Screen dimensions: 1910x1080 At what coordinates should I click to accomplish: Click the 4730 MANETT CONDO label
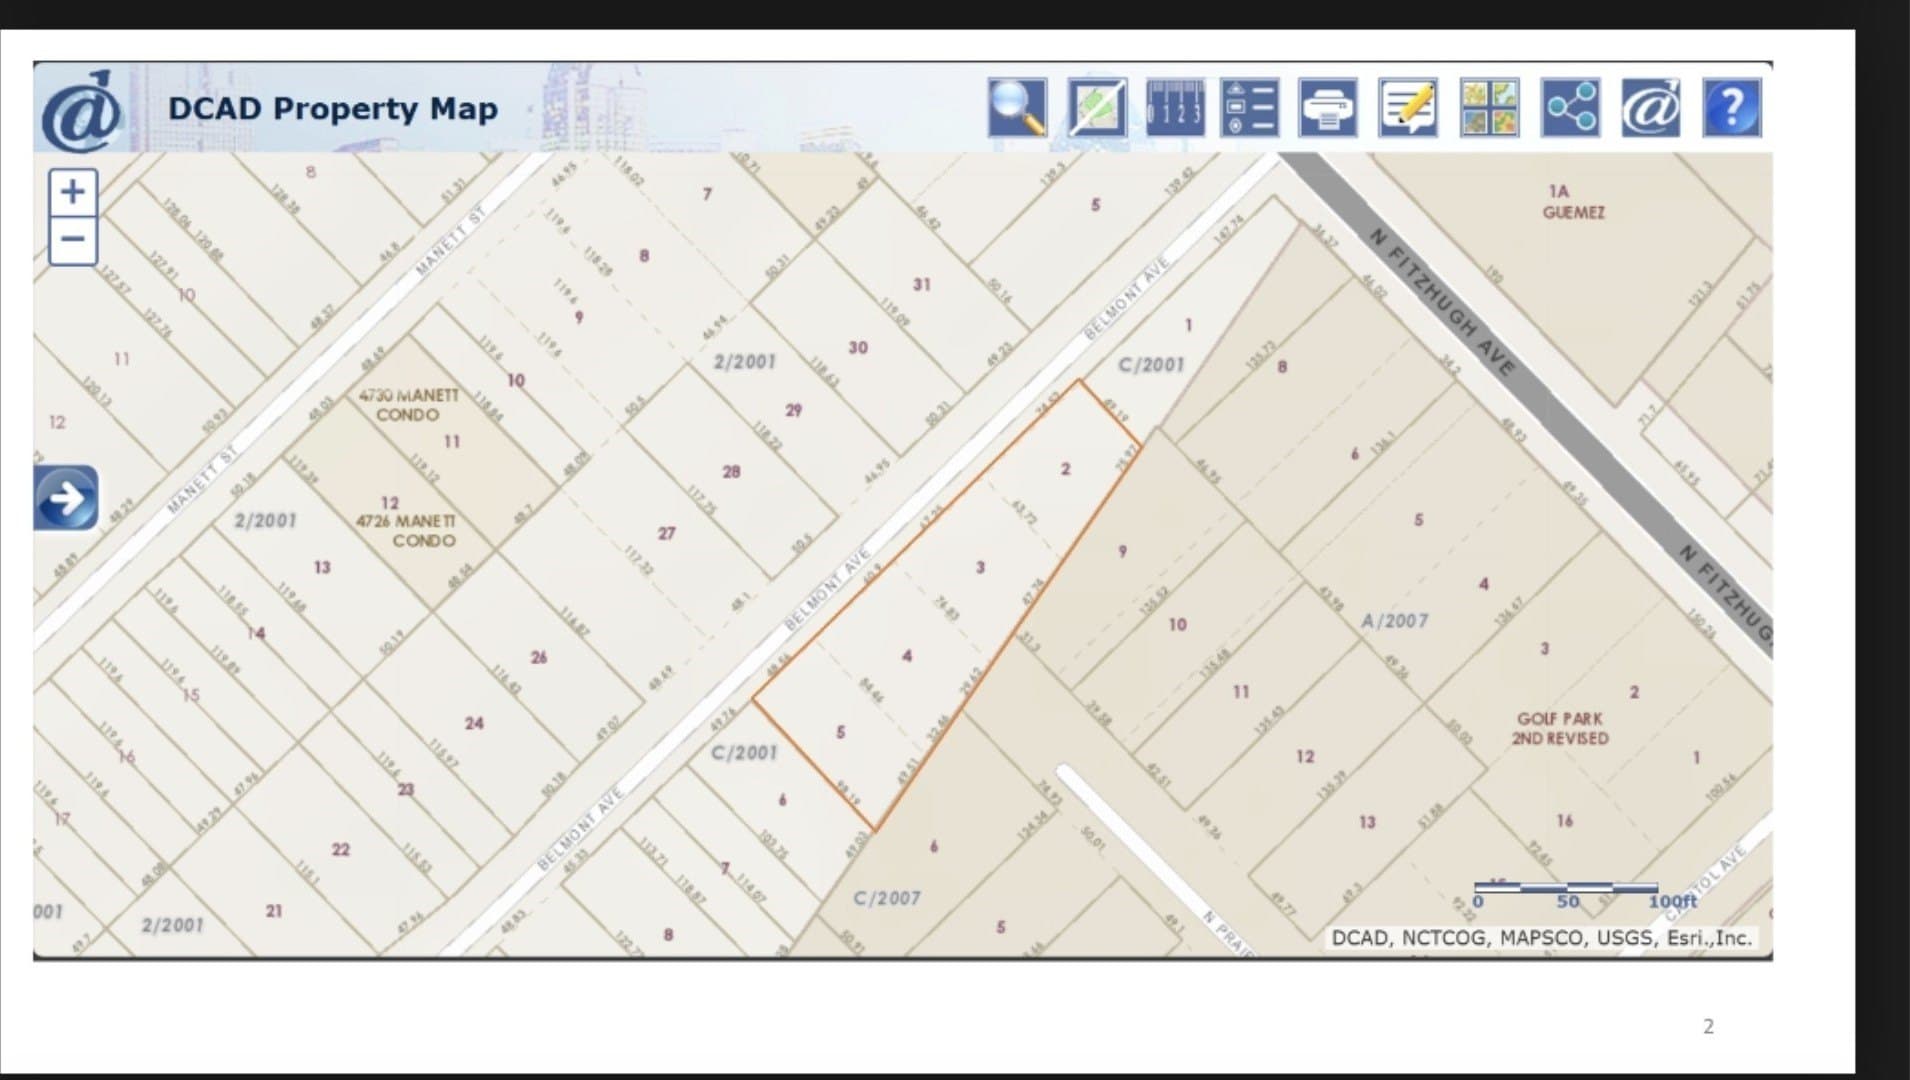(x=408, y=405)
